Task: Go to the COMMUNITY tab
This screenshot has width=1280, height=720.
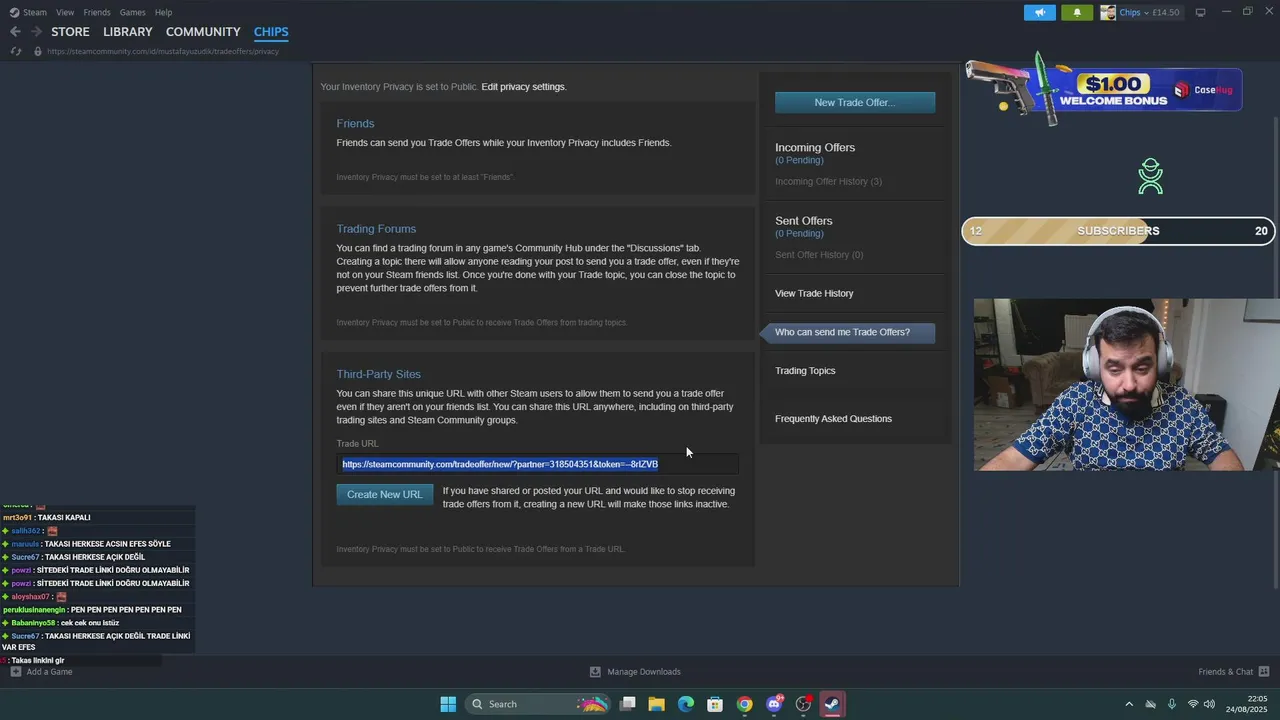Action: click(x=203, y=32)
